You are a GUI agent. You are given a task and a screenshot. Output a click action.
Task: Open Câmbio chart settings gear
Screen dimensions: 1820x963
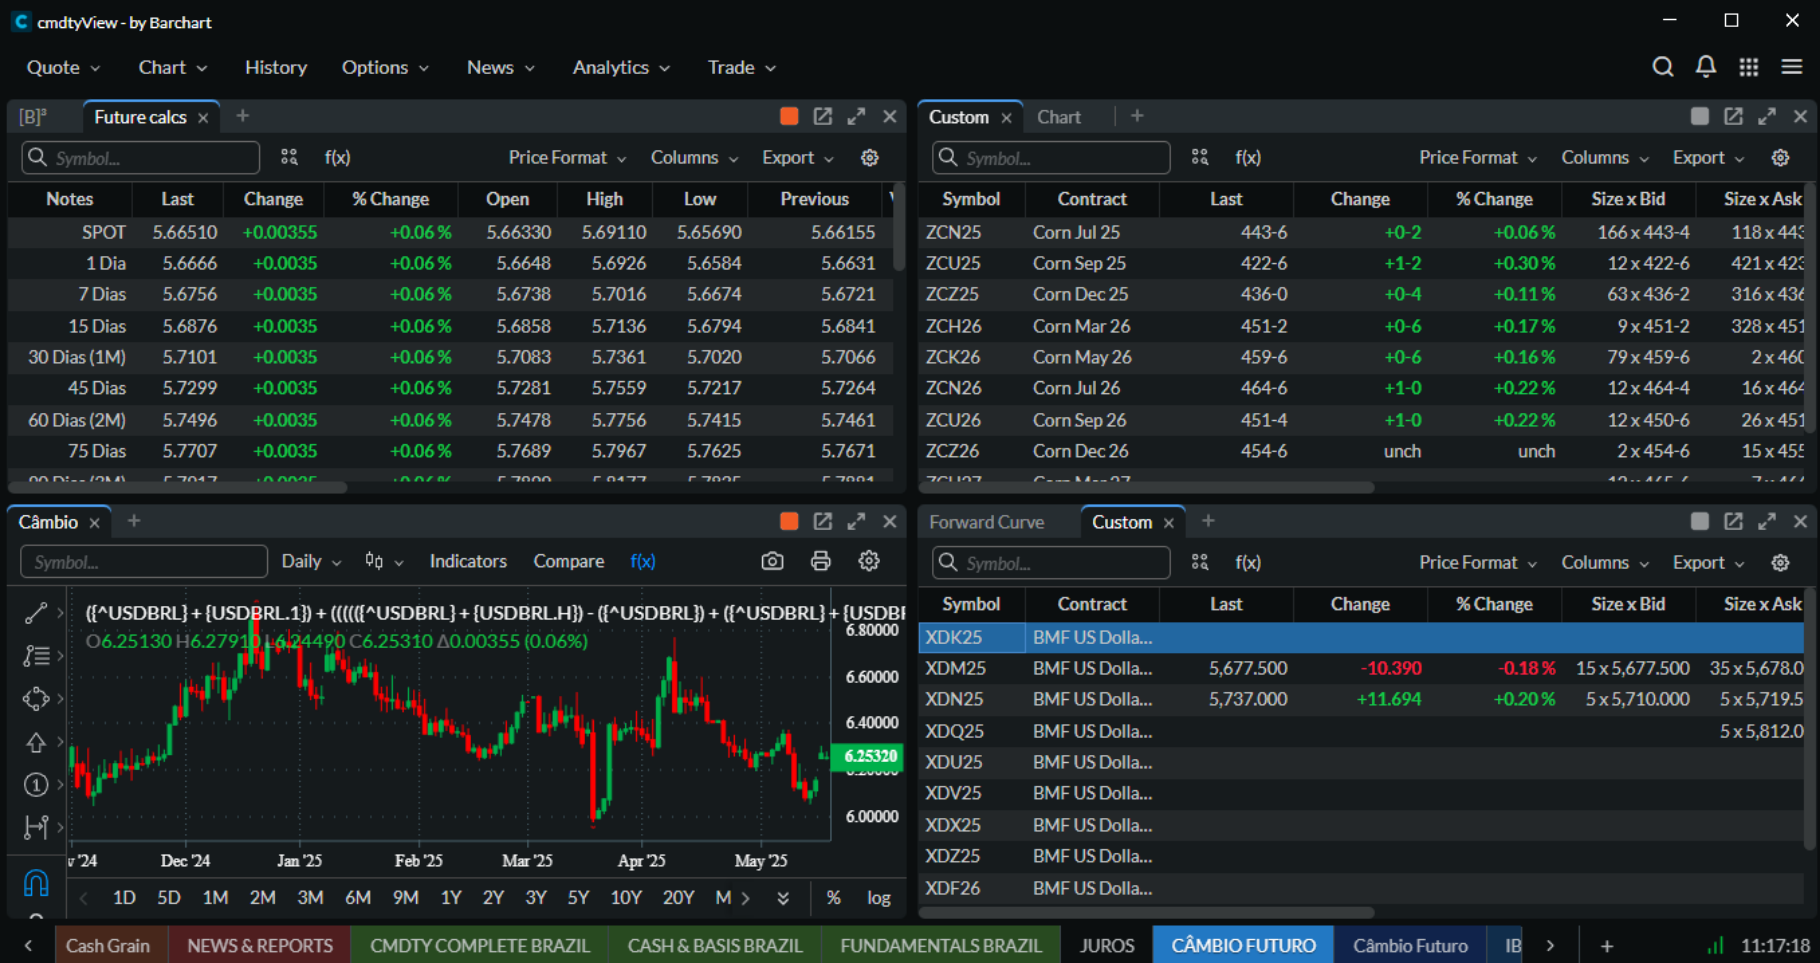click(x=869, y=561)
